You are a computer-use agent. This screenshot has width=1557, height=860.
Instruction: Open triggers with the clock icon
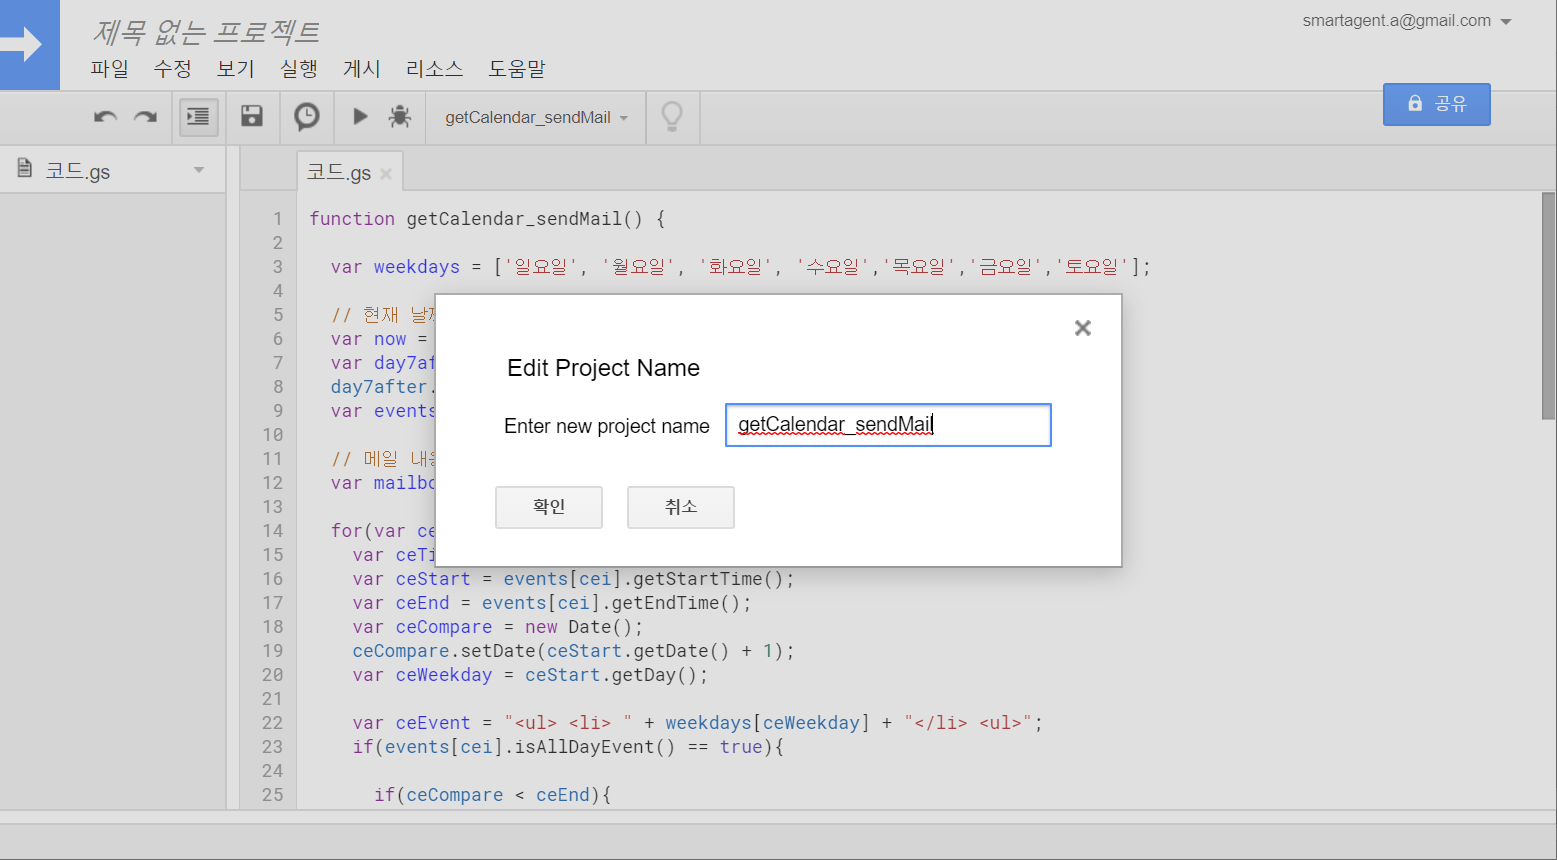(x=306, y=117)
